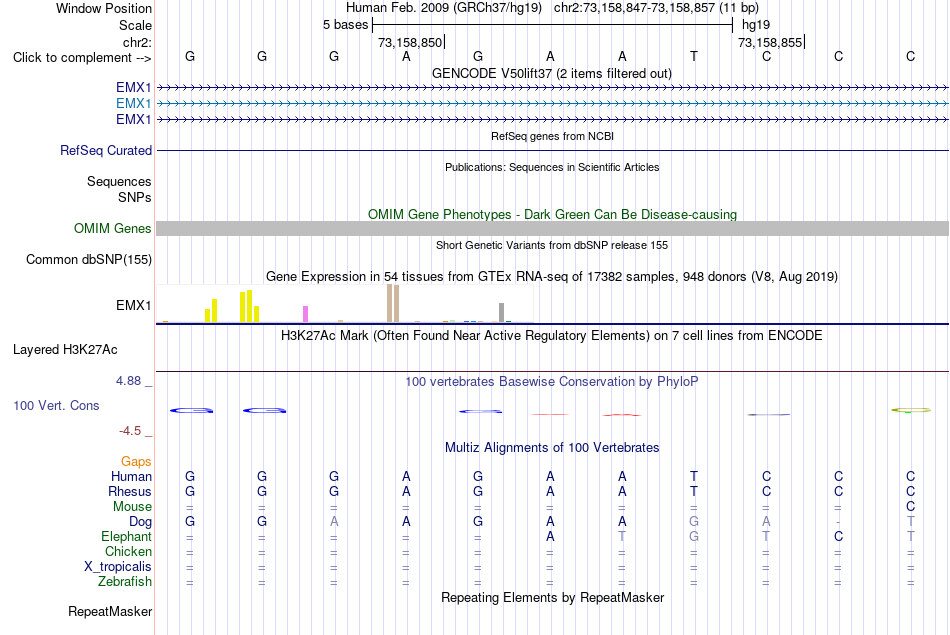Click the dark gray bar in GTEx chart

[501, 312]
